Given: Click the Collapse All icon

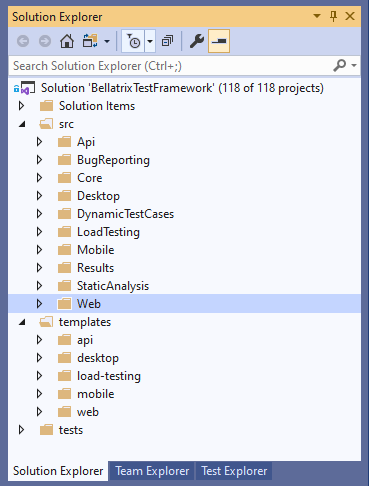Looking at the screenshot, I should click(167, 41).
